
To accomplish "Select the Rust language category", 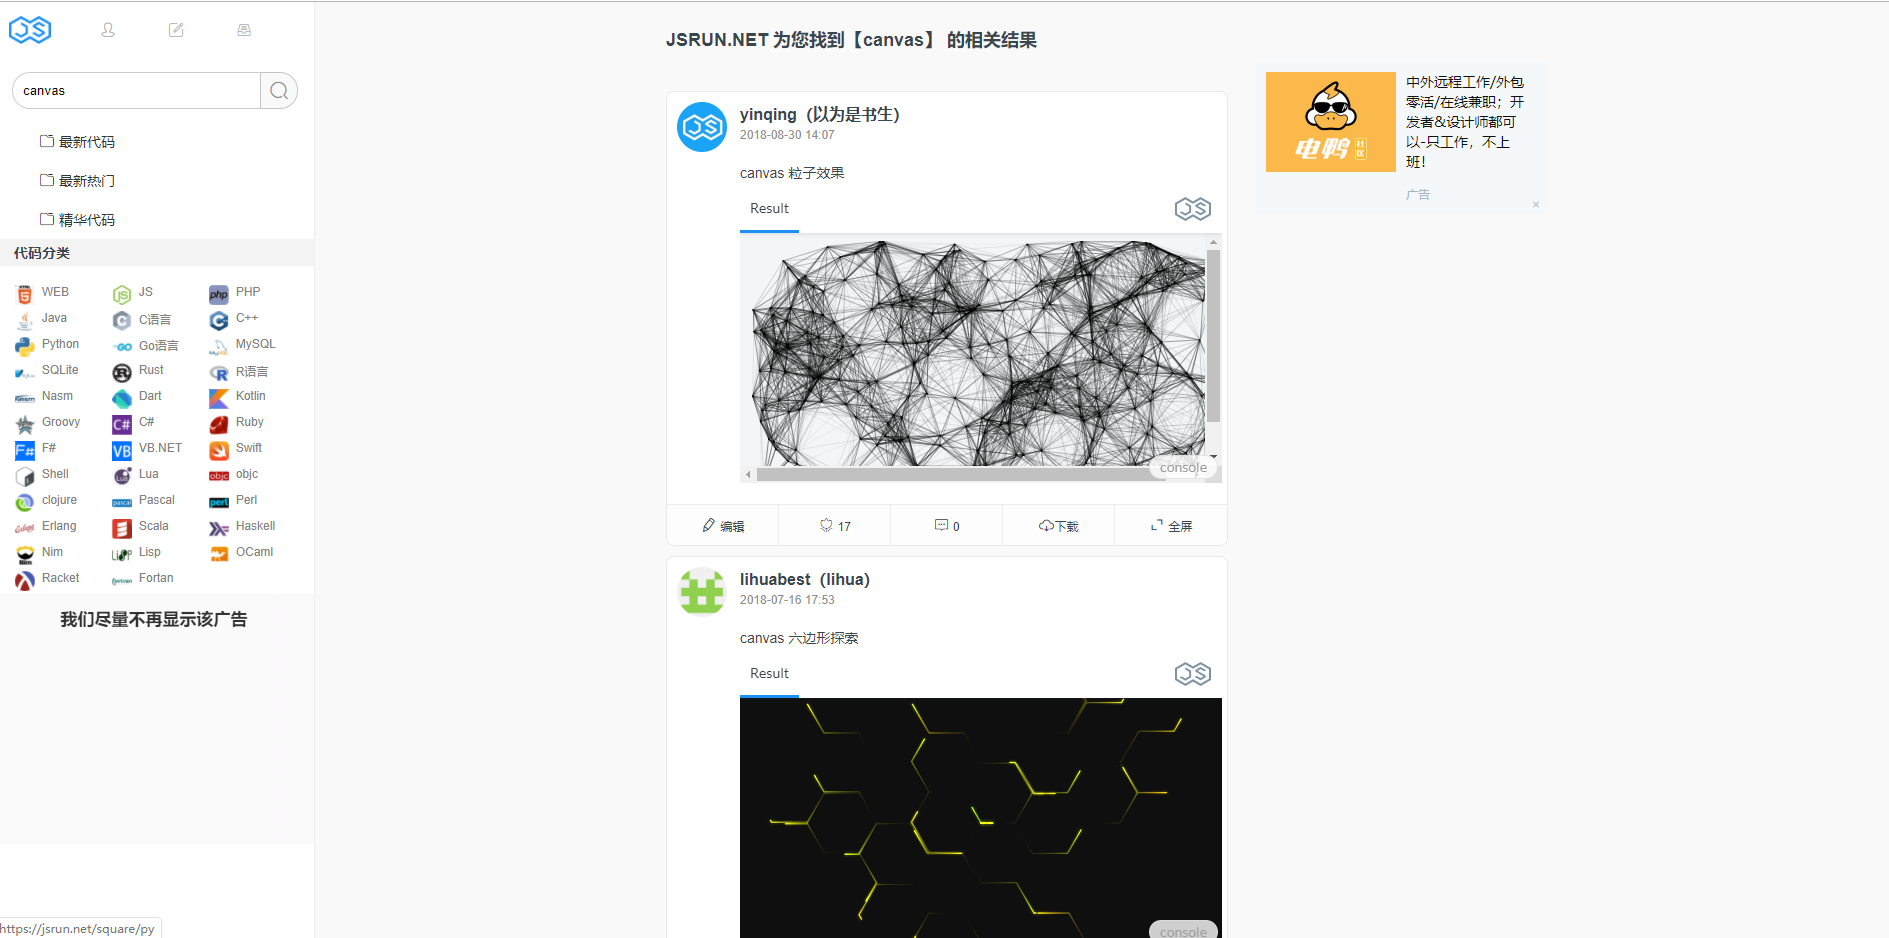I will pyautogui.click(x=138, y=371).
